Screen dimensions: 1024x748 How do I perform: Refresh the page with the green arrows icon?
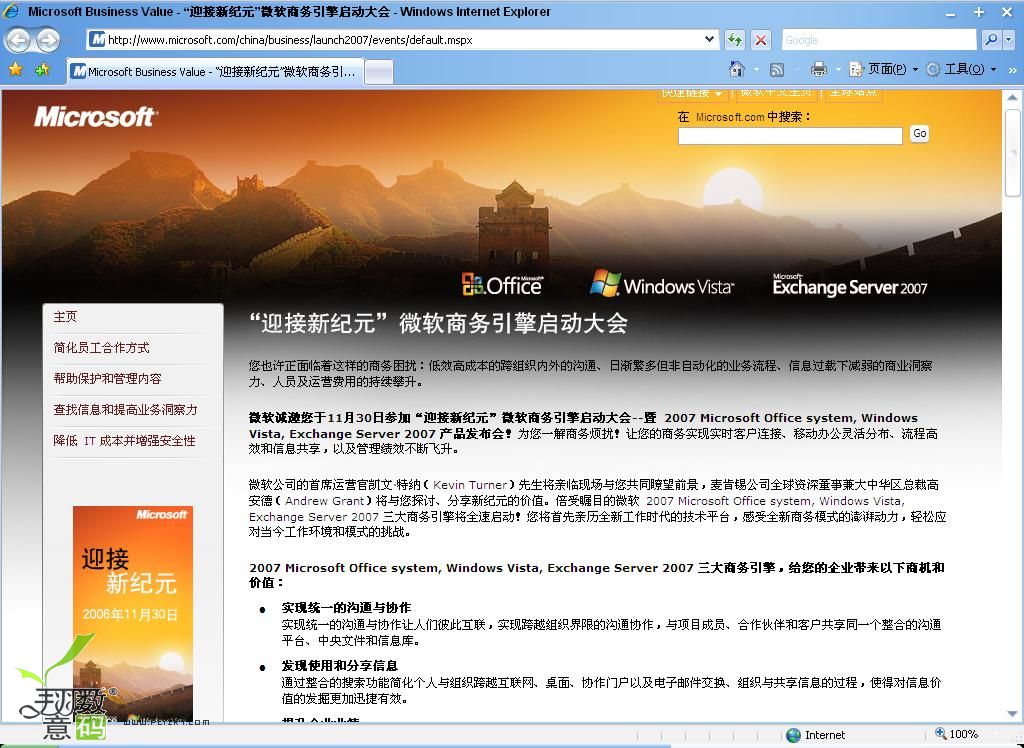coord(735,40)
